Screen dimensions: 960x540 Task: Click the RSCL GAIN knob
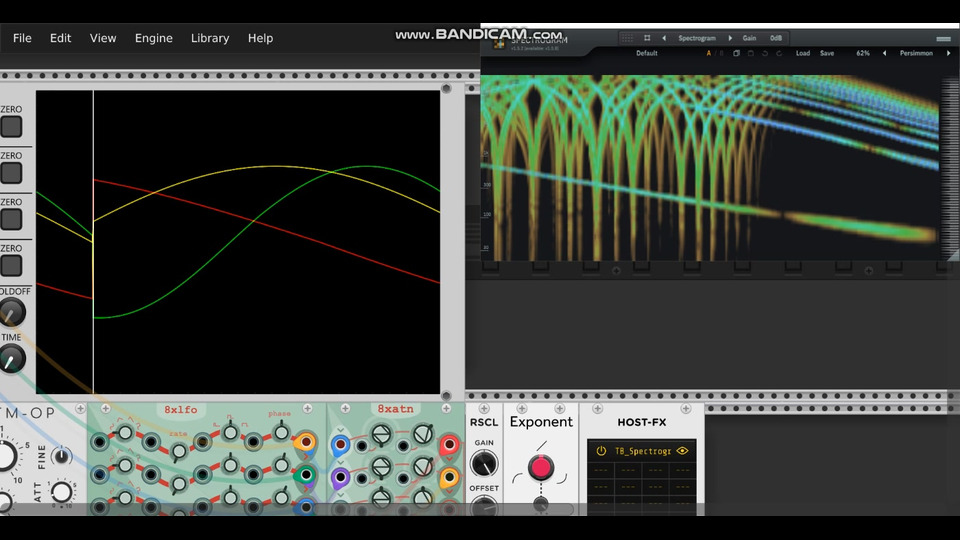pos(484,464)
